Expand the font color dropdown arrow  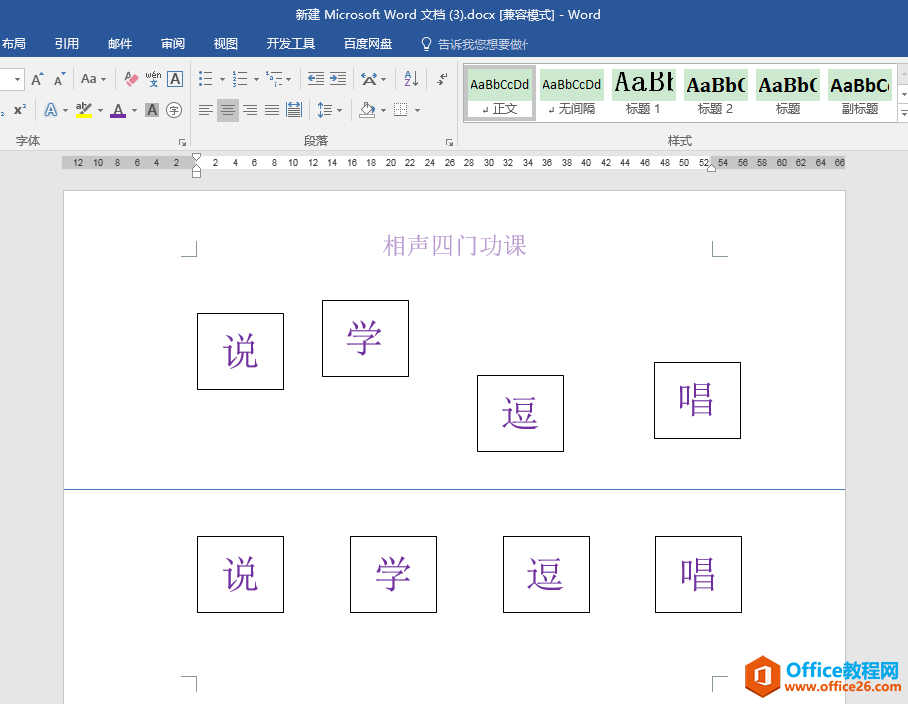134,110
